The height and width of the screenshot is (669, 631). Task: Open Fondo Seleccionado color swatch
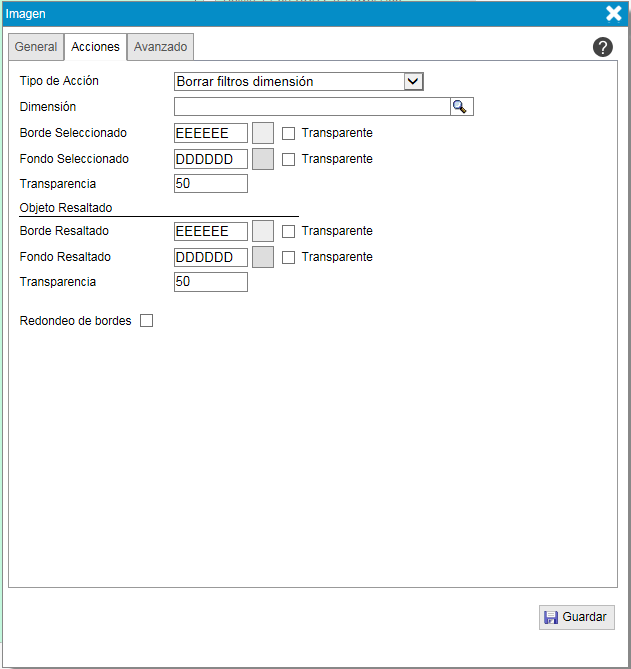click(x=263, y=159)
